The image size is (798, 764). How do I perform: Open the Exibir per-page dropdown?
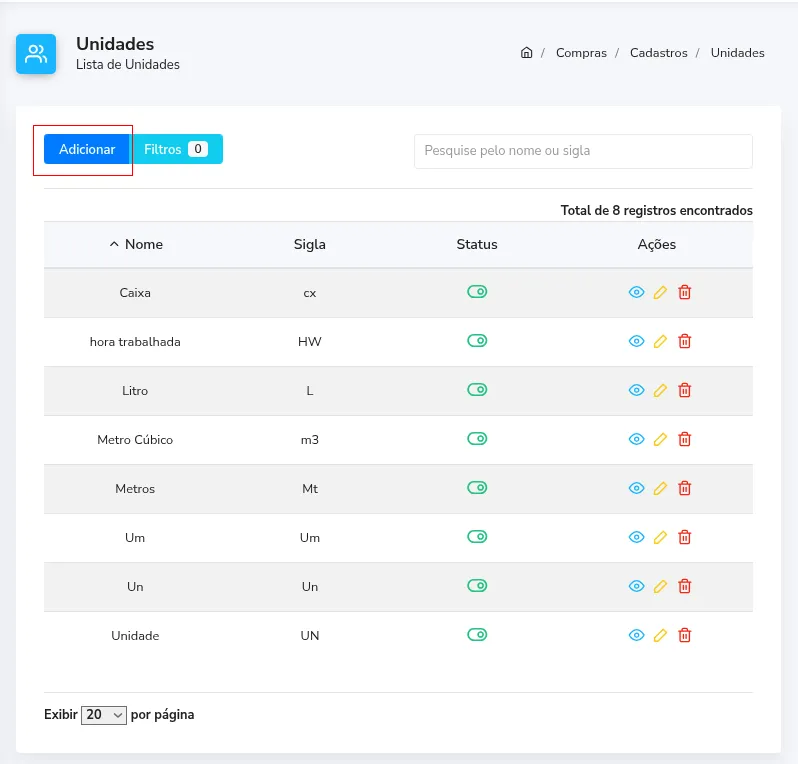(x=104, y=715)
